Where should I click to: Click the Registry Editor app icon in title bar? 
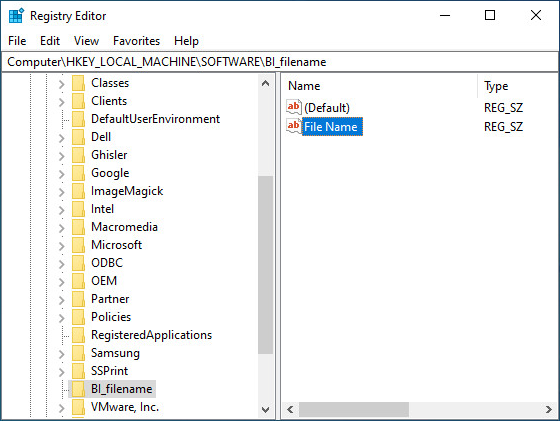pyautogui.click(x=16, y=16)
